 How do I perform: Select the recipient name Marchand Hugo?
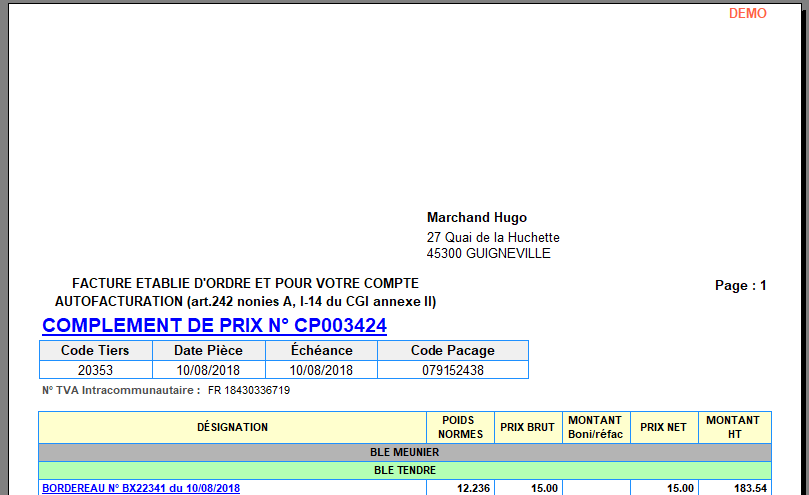(476, 218)
